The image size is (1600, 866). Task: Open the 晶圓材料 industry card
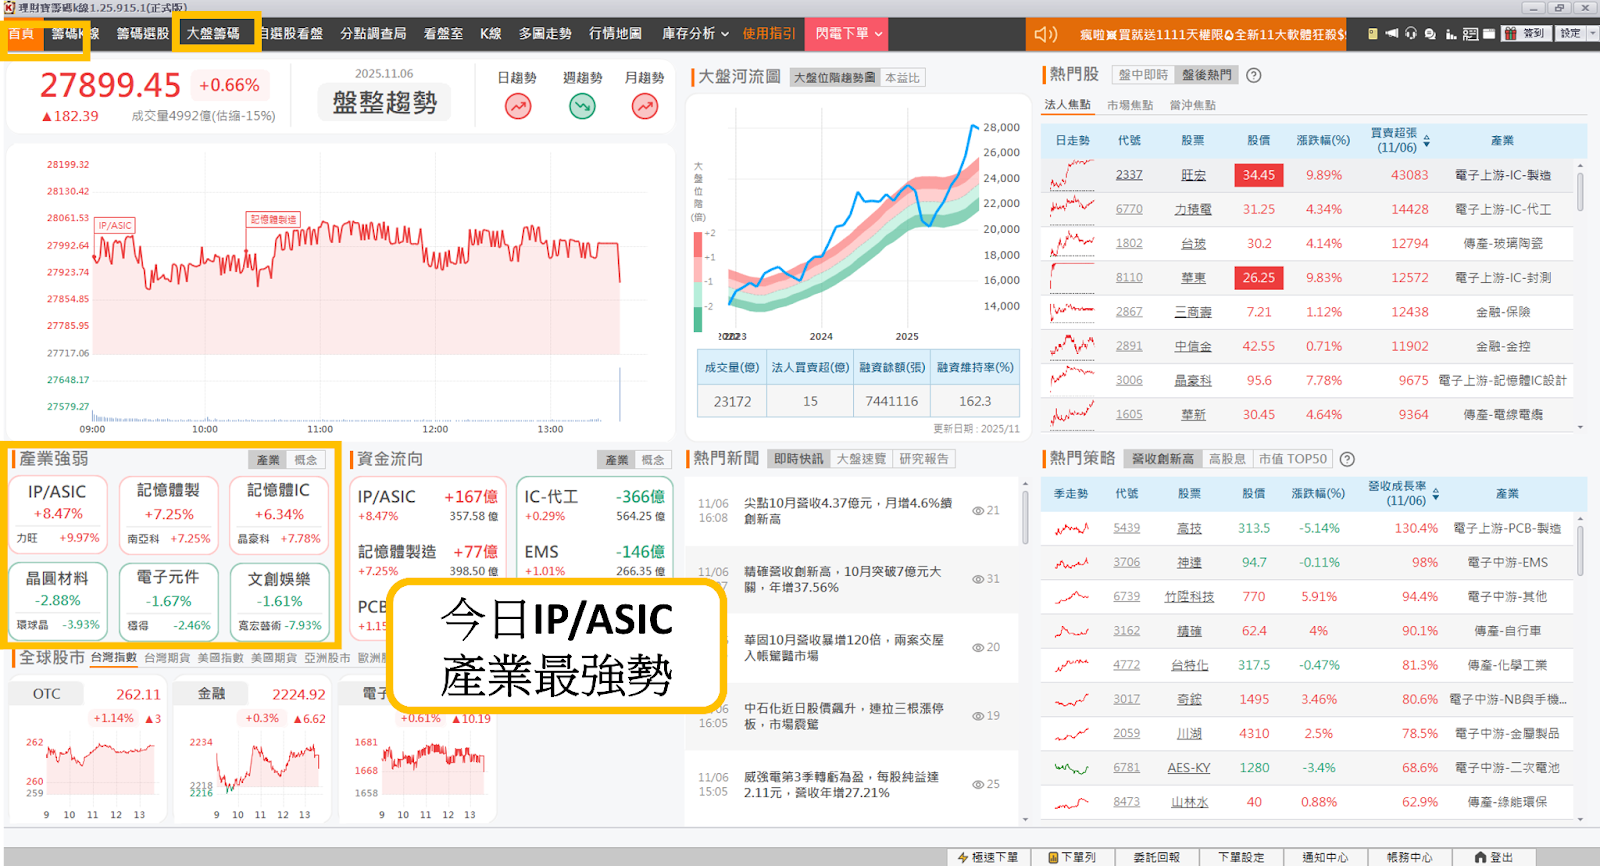click(57, 601)
